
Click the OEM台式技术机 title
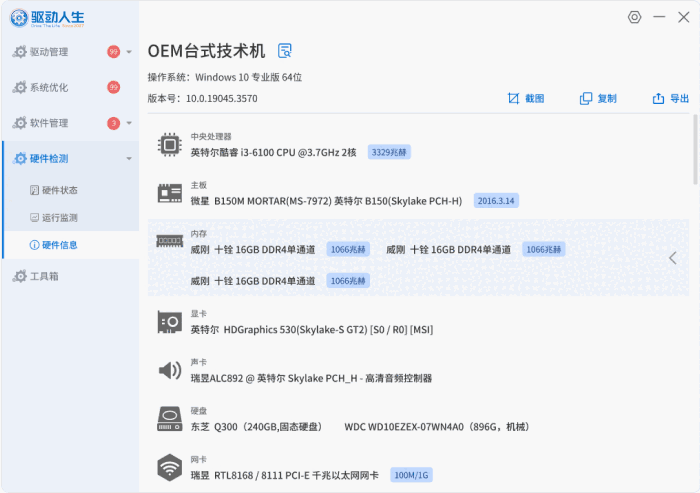[x=206, y=51]
